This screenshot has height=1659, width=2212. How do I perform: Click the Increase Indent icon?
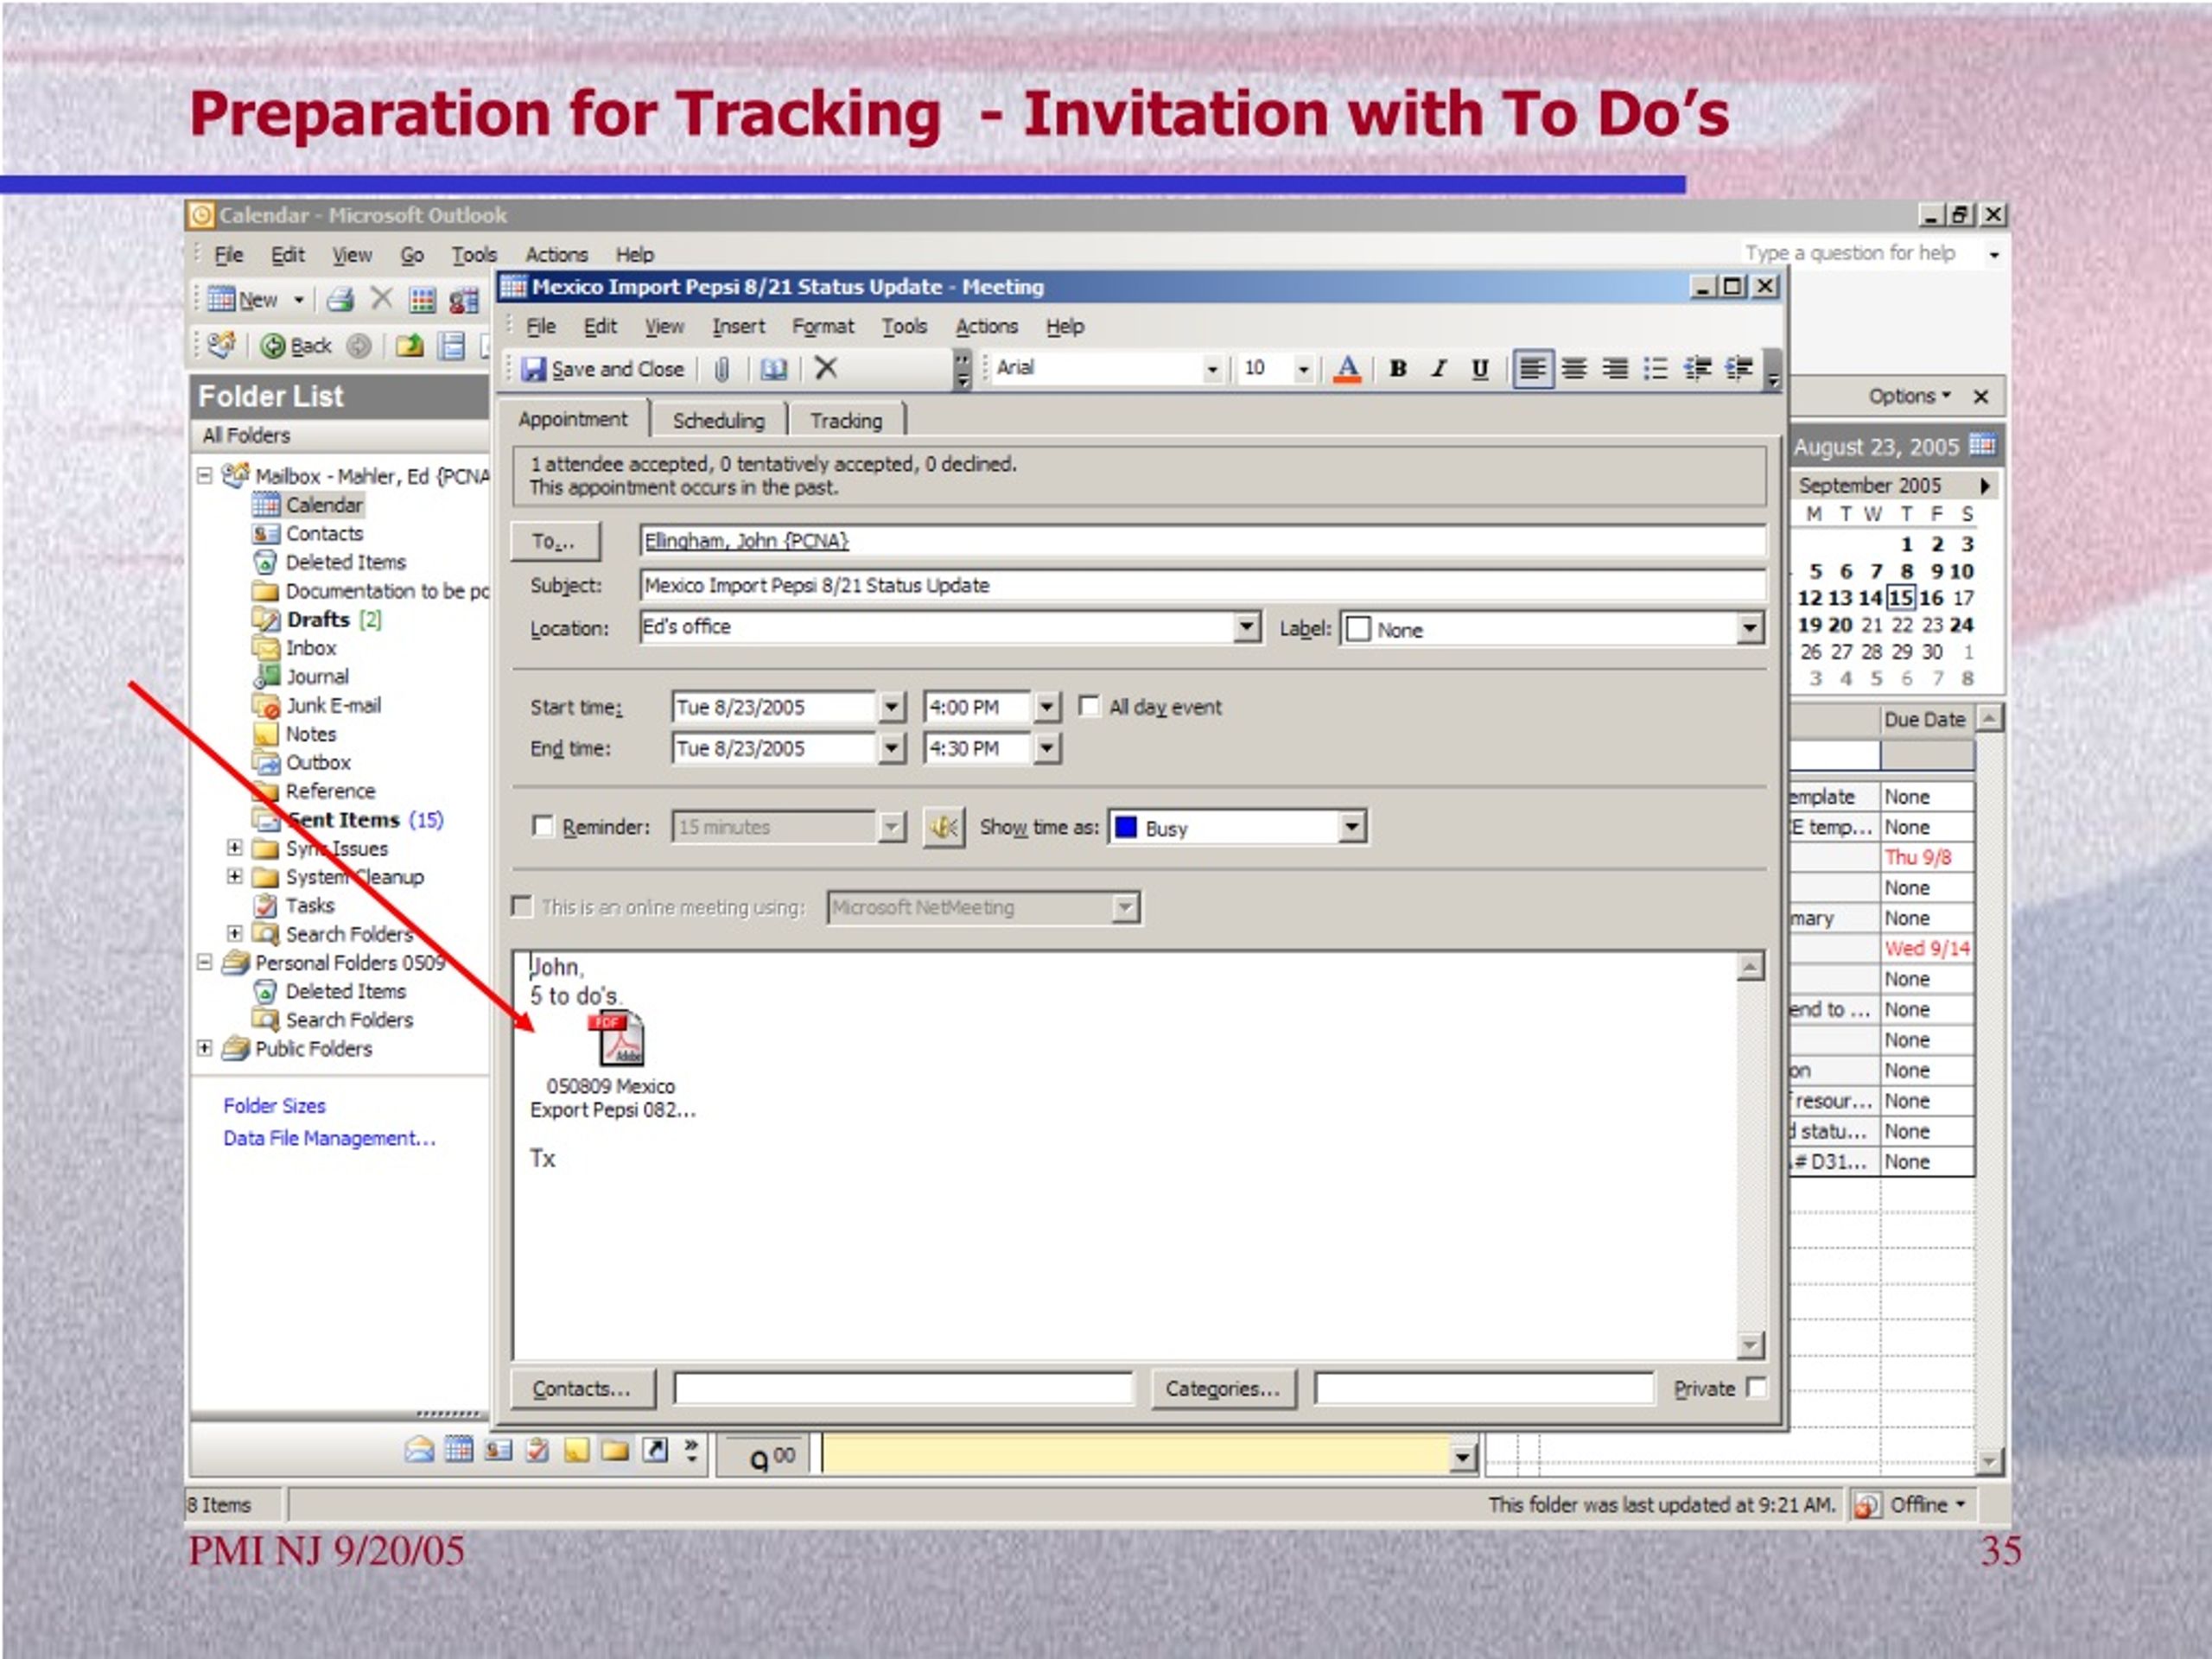pyautogui.click(x=1738, y=369)
